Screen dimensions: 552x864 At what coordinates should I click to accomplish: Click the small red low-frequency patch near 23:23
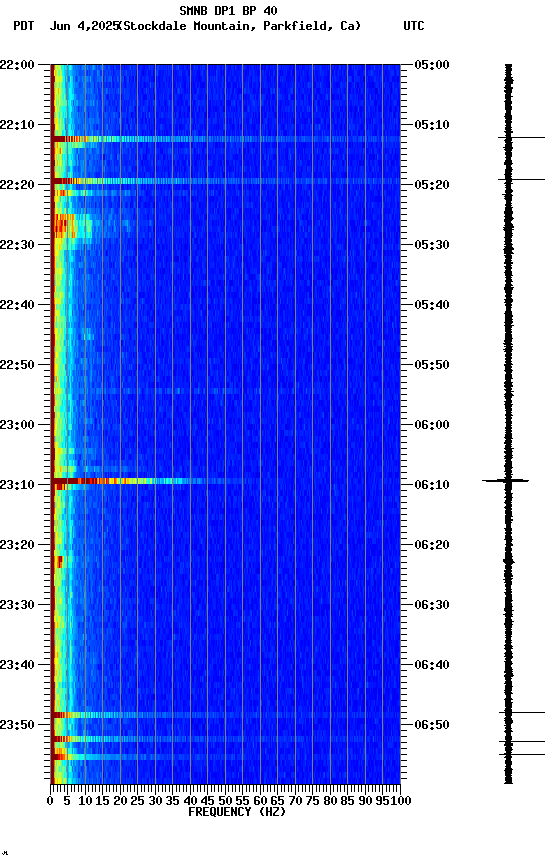pos(59,562)
